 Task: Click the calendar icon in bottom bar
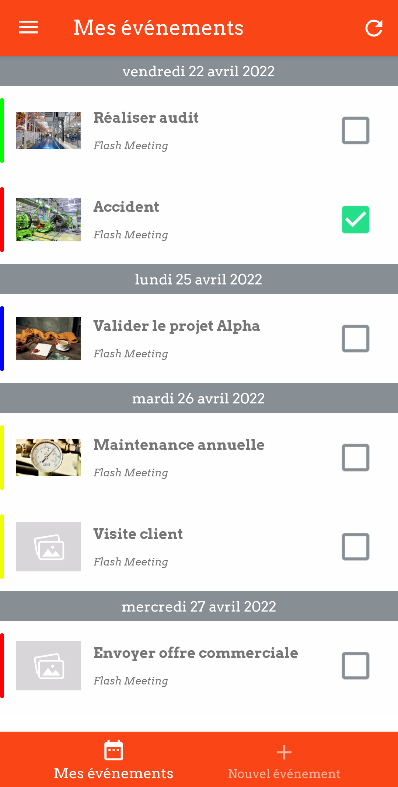[113, 751]
